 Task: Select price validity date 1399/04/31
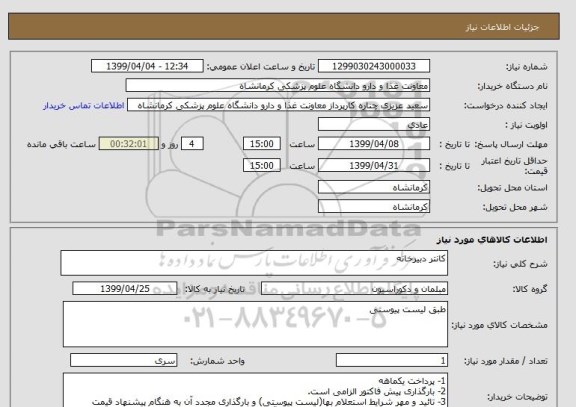(x=374, y=165)
